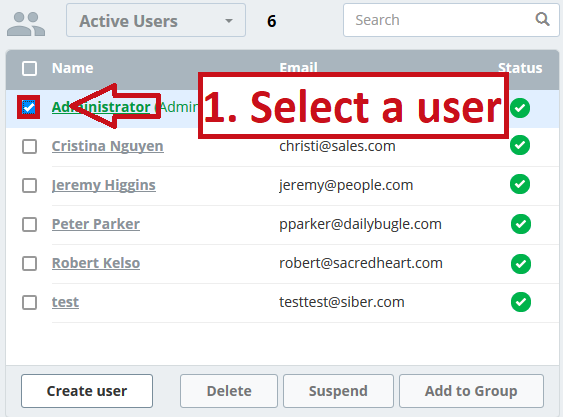Click Robert Kelso's green status icon
This screenshot has height=417, width=563.
point(521,264)
